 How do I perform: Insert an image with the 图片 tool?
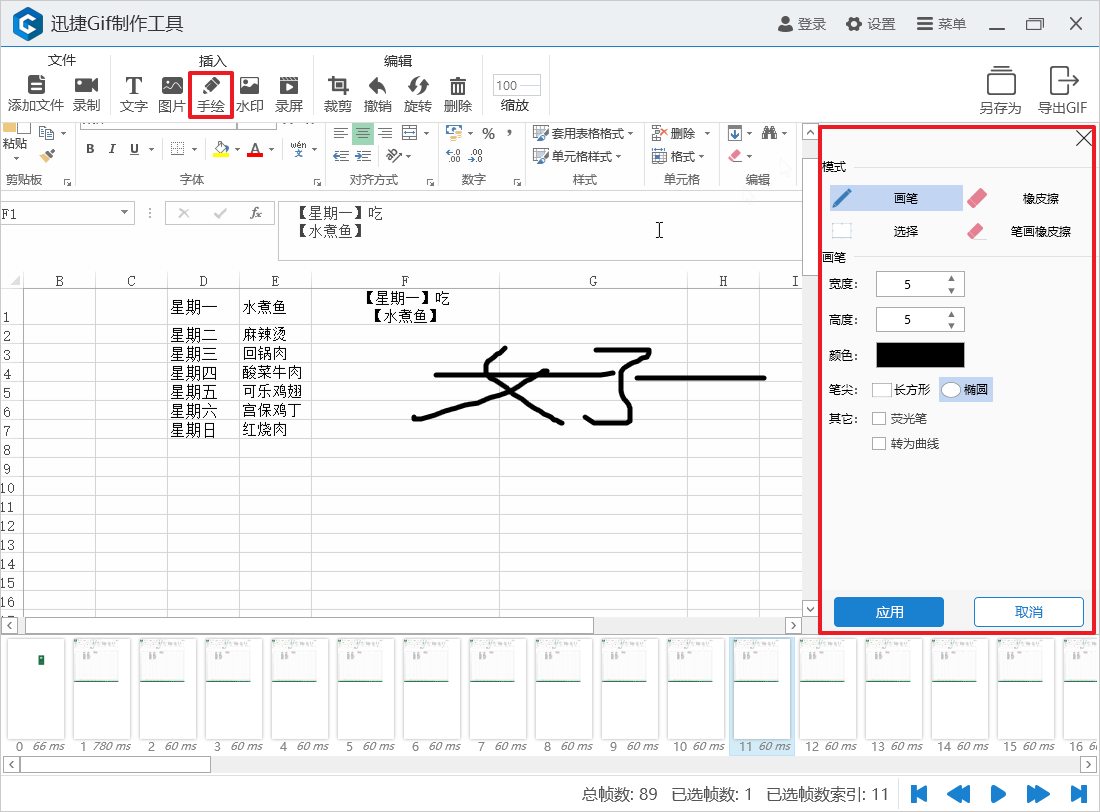tap(172, 88)
